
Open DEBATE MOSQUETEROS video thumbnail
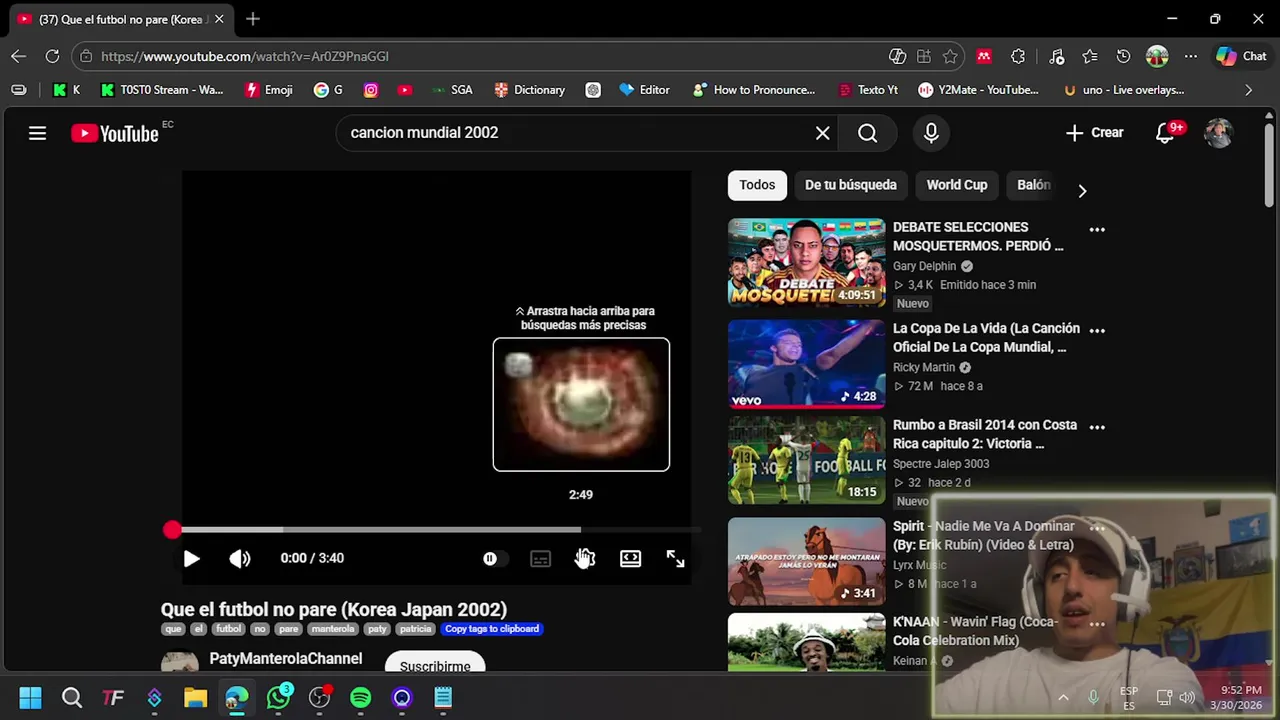(x=807, y=263)
